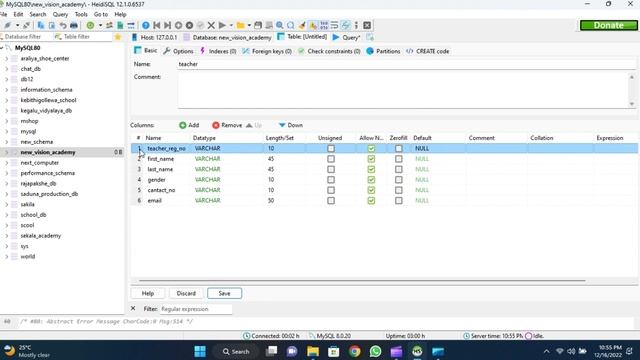Click the new query tab icon
The image size is (640, 360).
click(370, 37)
